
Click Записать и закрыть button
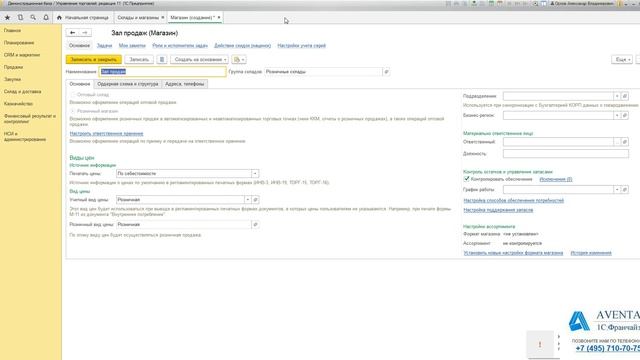tap(93, 60)
